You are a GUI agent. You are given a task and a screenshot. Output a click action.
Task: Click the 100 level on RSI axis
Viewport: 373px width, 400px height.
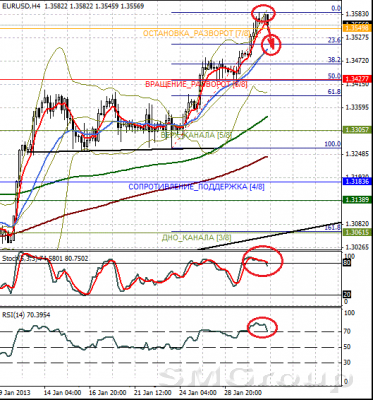tap(349, 313)
